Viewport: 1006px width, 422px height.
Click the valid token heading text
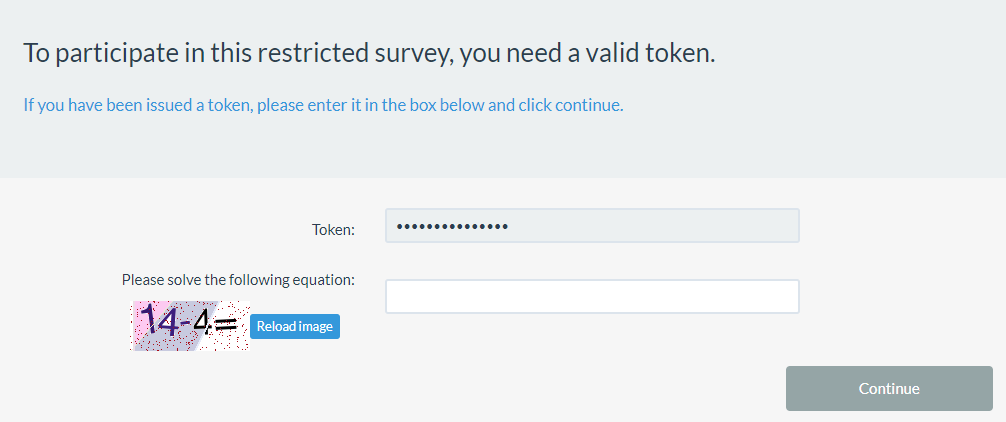click(x=369, y=53)
